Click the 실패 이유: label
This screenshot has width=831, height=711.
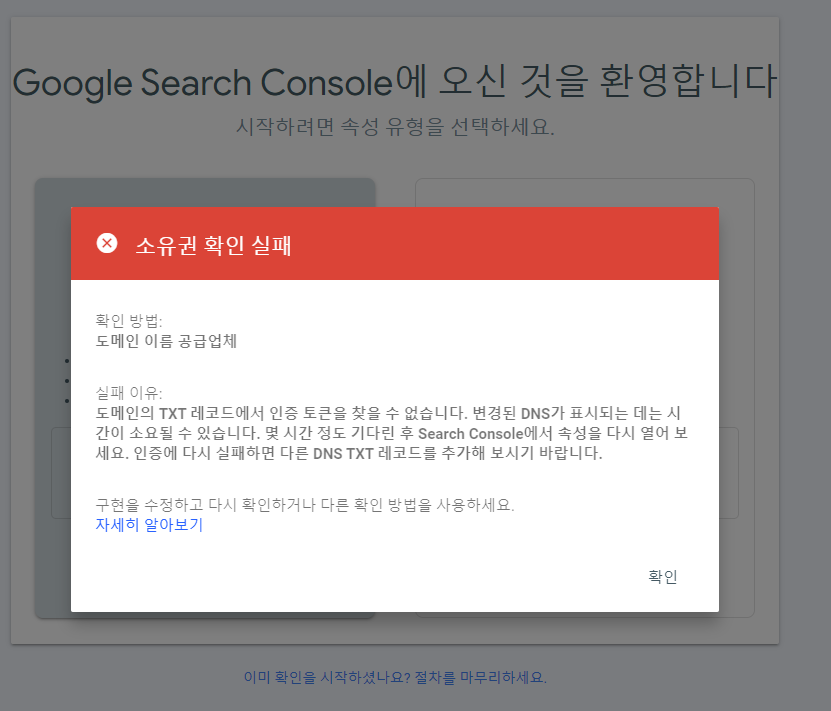pos(129,393)
